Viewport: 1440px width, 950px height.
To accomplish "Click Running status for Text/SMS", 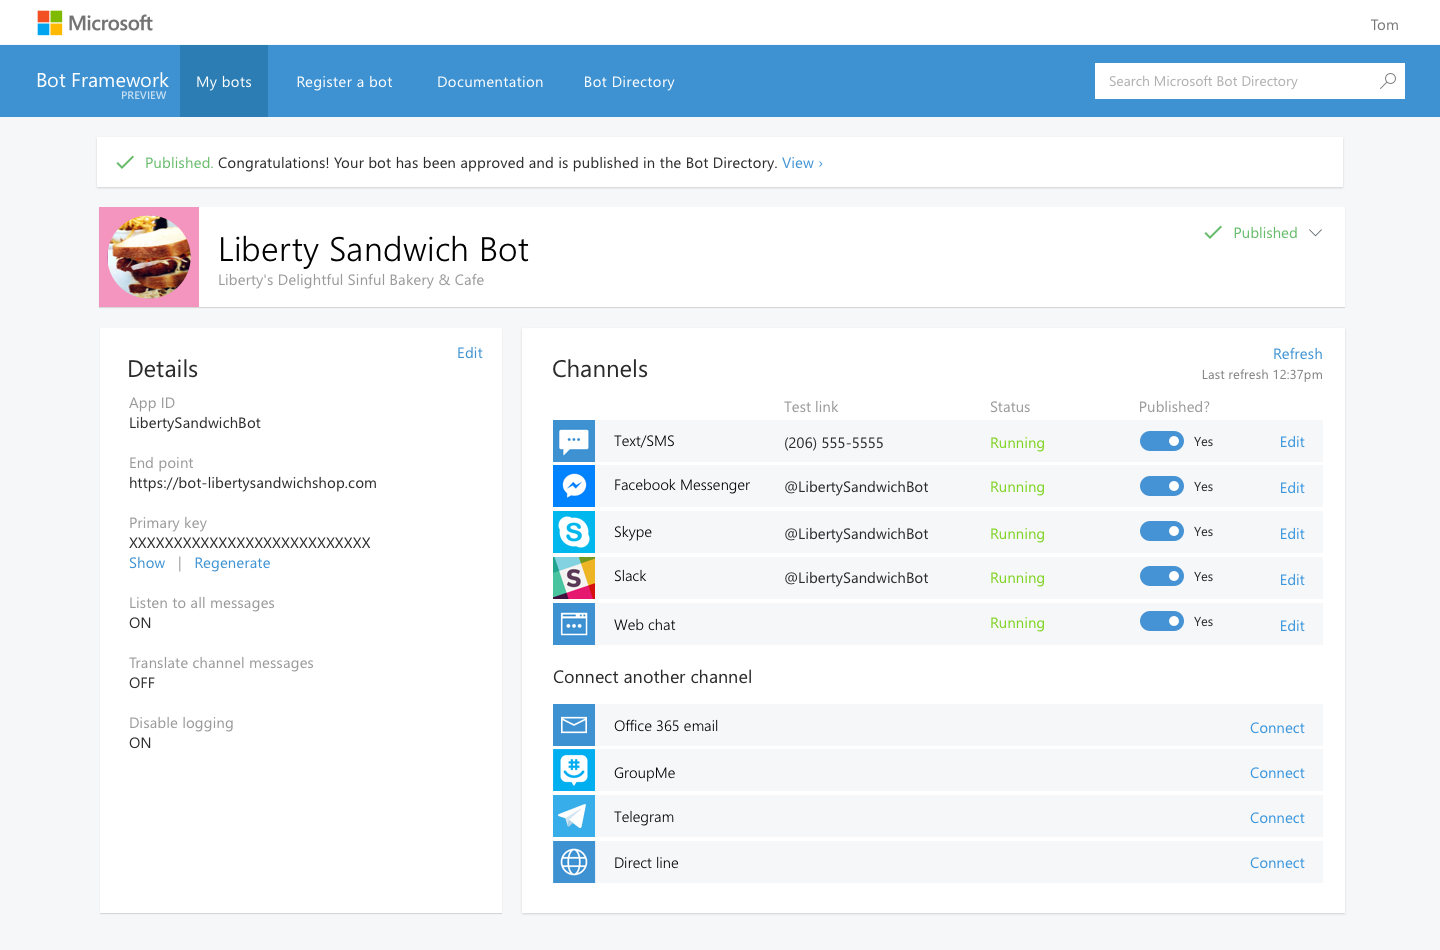I will pos(1017,443).
